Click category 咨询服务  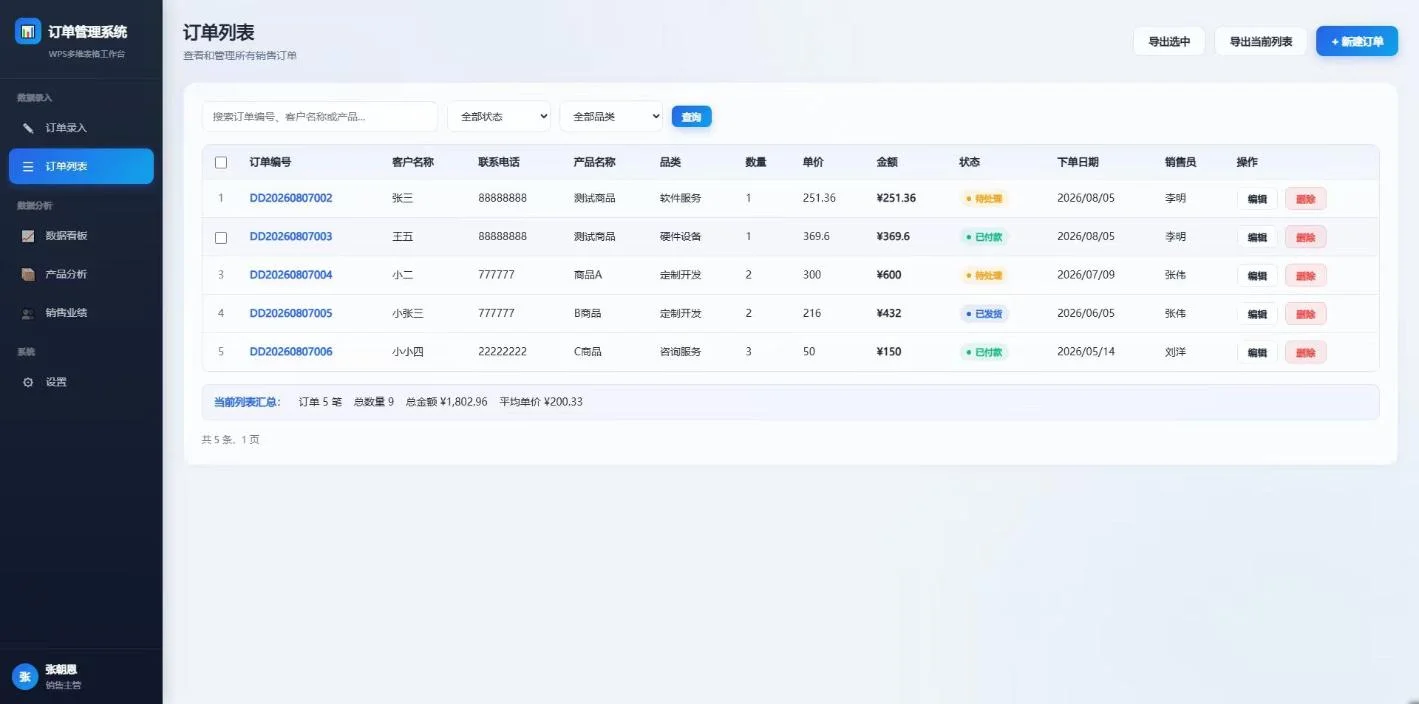pyautogui.click(x=681, y=352)
